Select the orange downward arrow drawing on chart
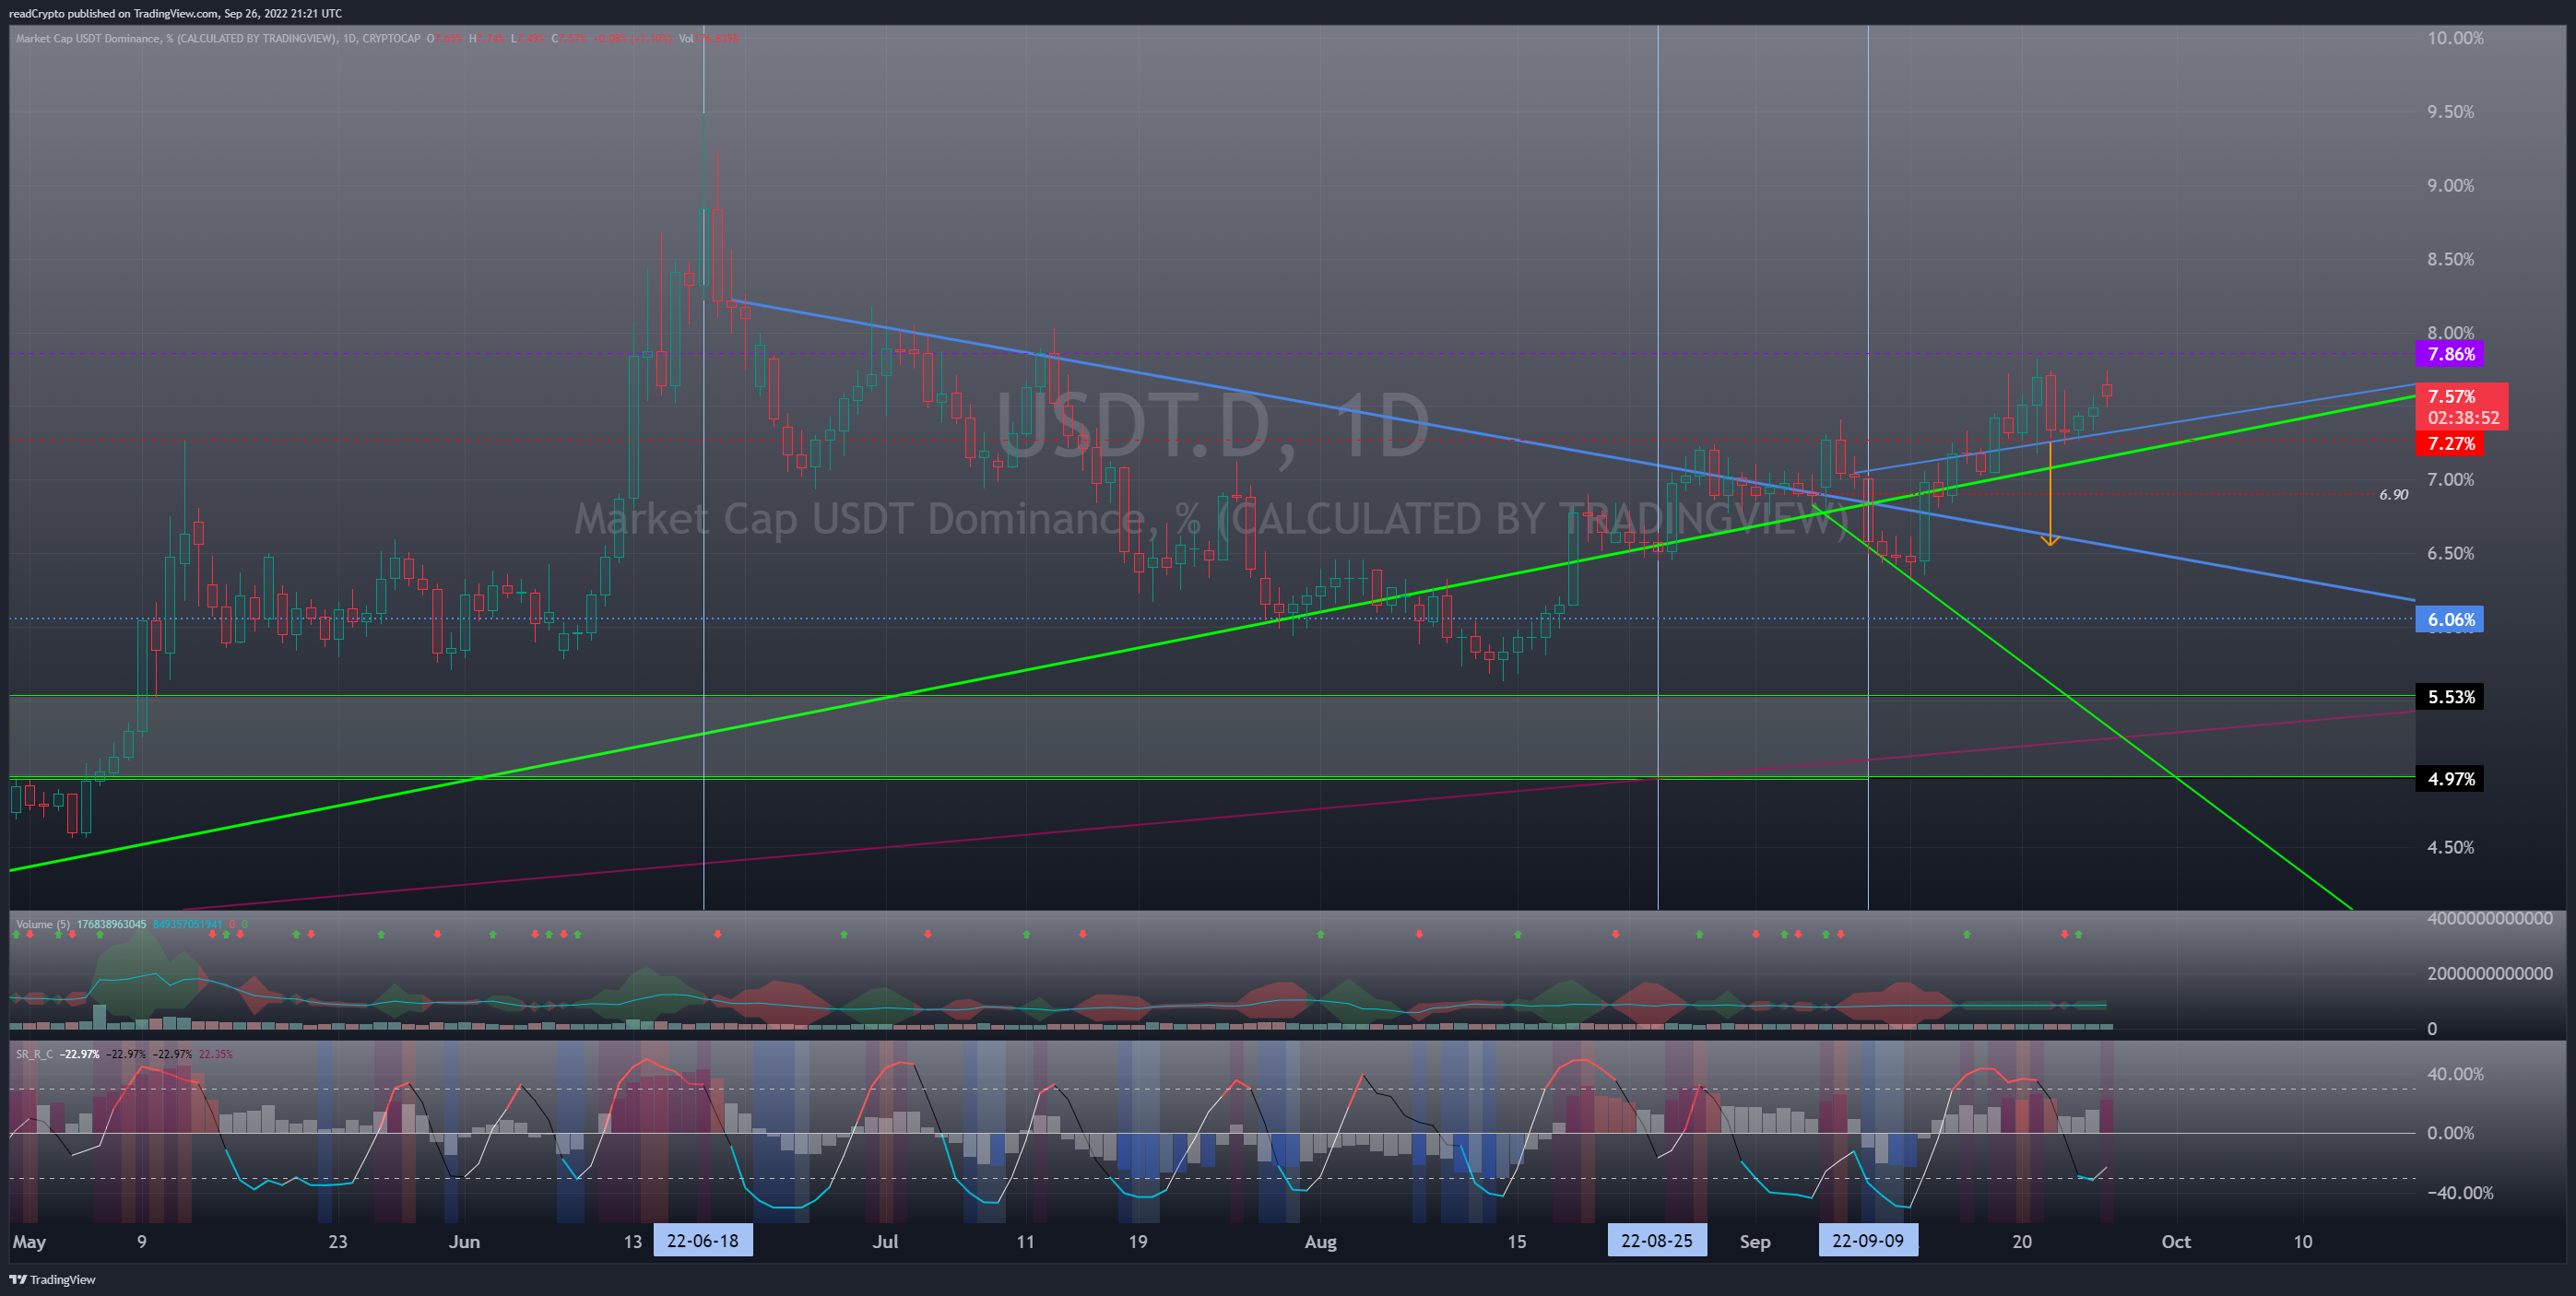This screenshot has width=2576, height=1296. 2050,492
